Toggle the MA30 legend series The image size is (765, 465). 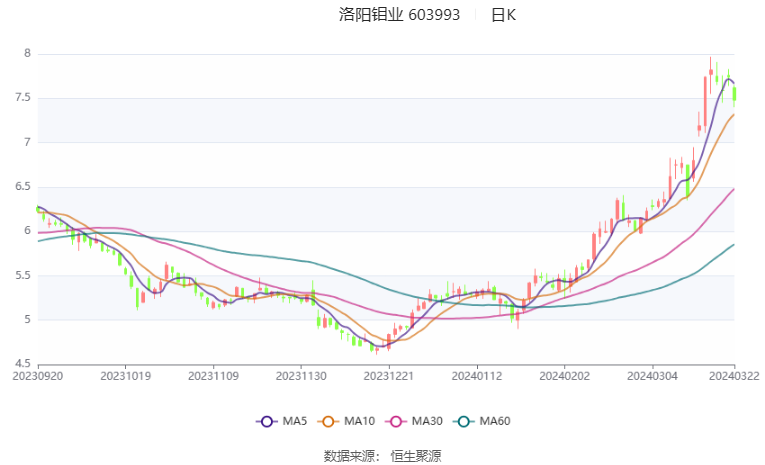click(414, 421)
